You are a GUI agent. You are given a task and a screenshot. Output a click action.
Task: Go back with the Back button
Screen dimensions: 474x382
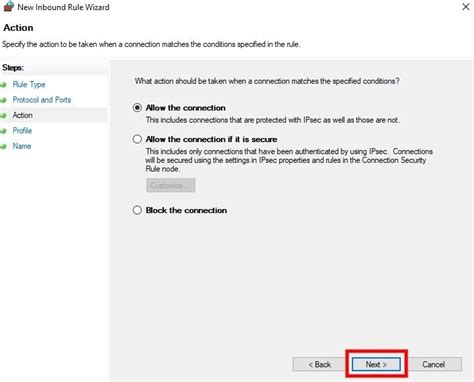pyautogui.click(x=319, y=364)
